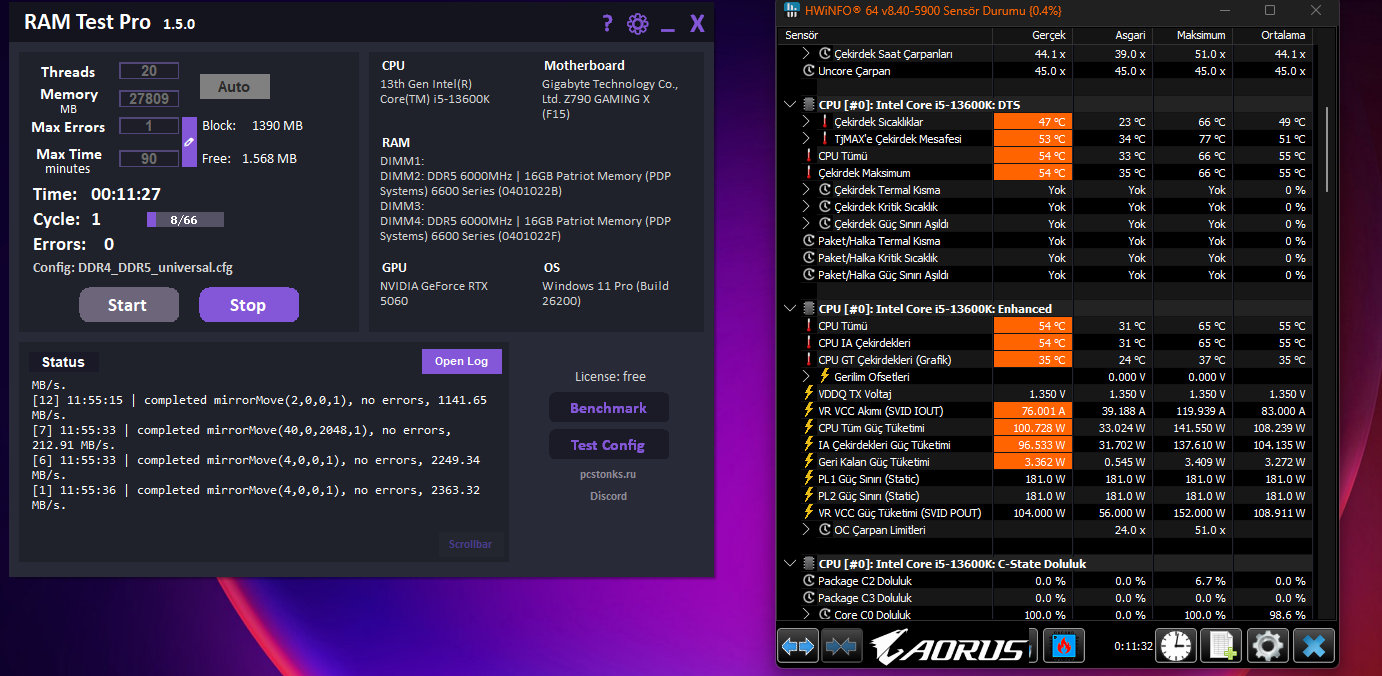The width and height of the screenshot is (1382, 676).
Task: Click the HWiNFO title bar app icon
Action: point(793,11)
